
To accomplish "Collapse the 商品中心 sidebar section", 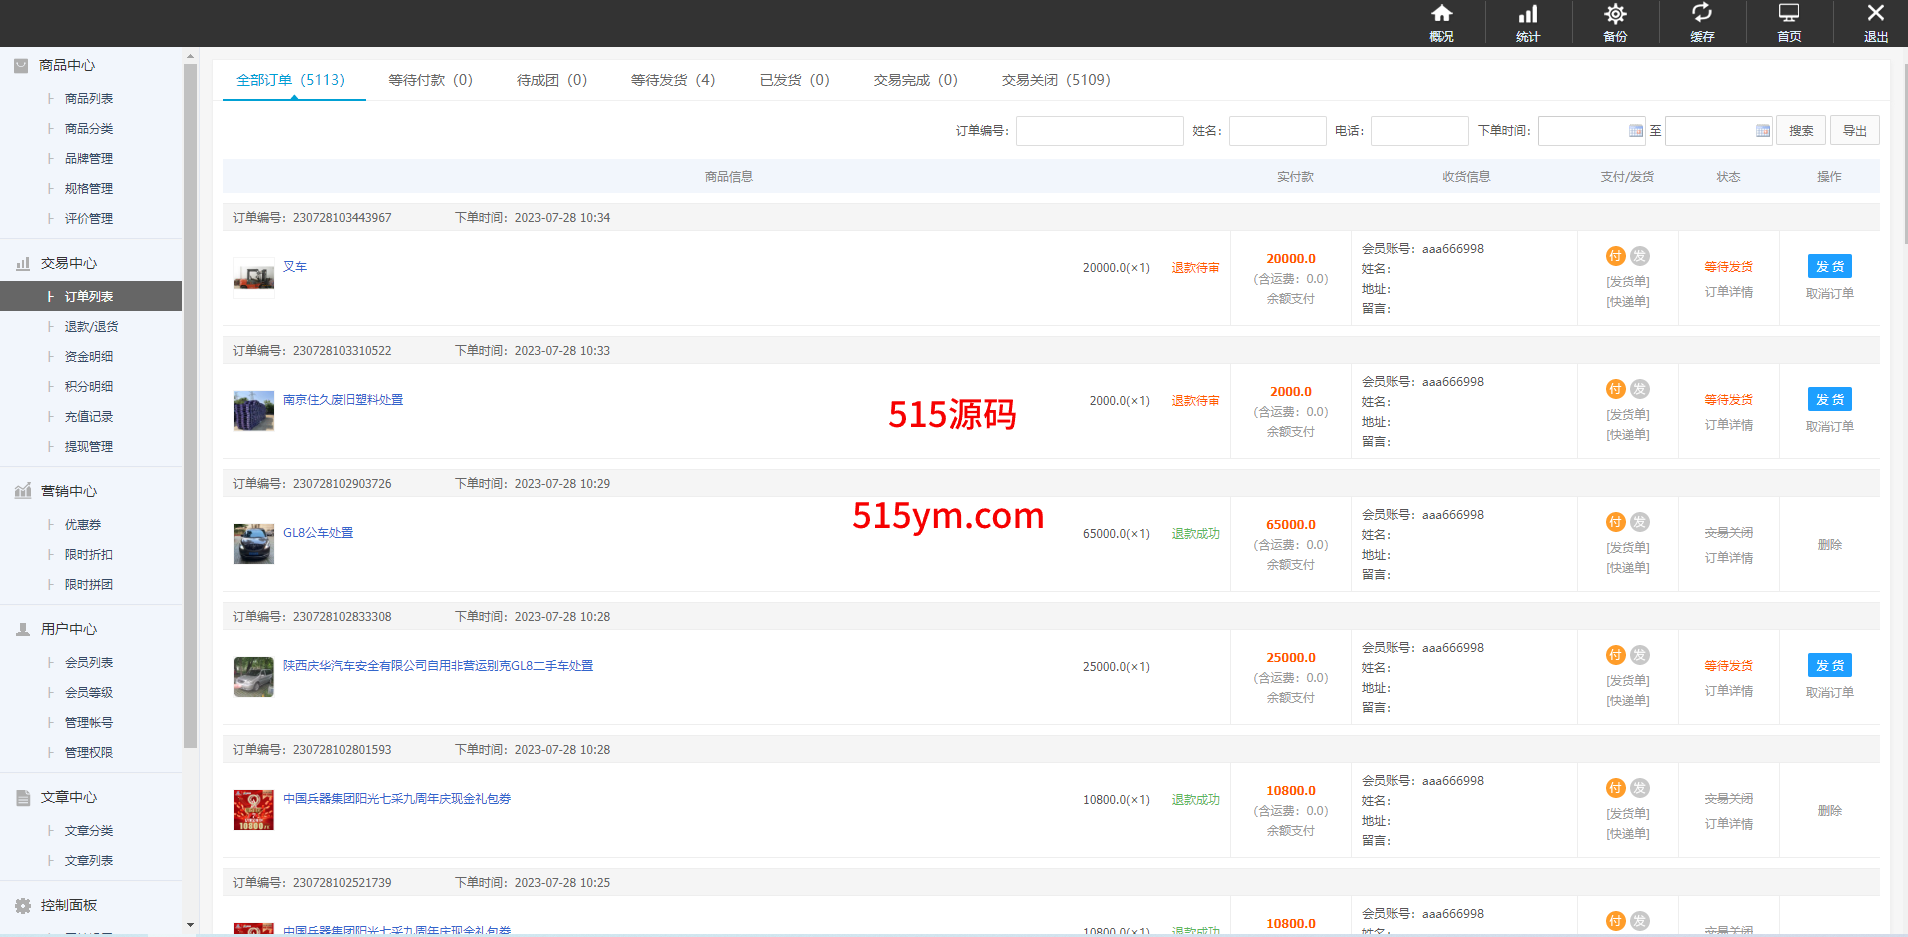I will tap(67, 65).
